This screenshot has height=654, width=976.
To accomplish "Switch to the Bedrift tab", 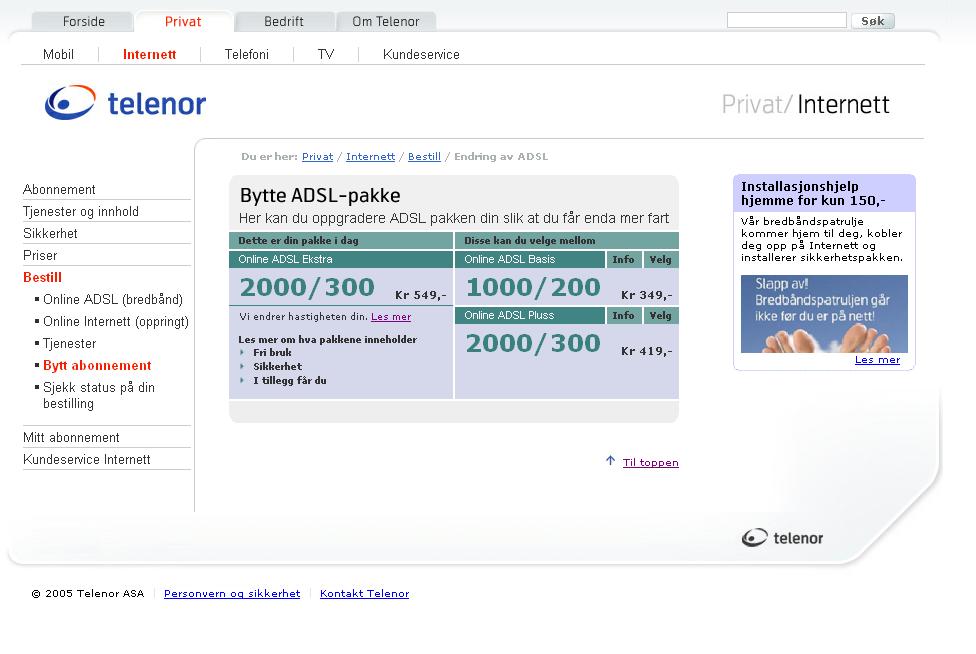I will coord(284,21).
